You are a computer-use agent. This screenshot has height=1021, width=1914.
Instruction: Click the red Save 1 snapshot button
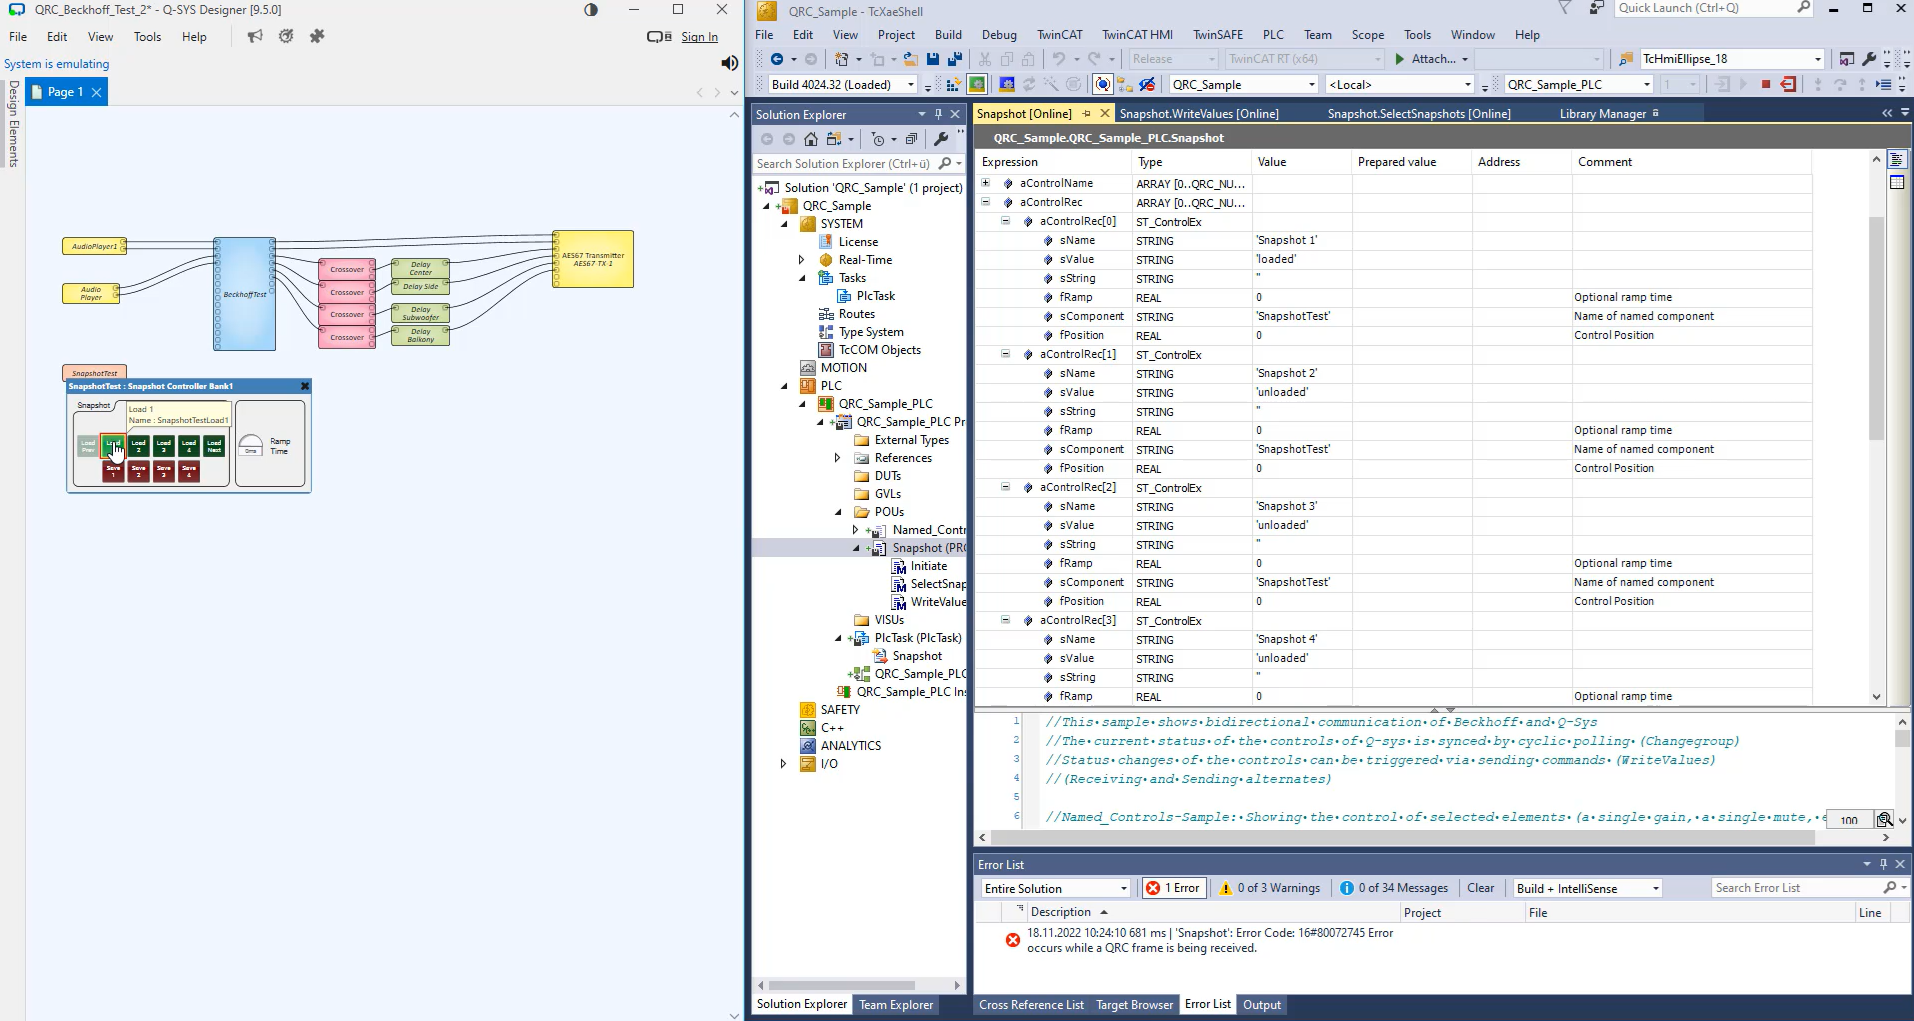113,471
